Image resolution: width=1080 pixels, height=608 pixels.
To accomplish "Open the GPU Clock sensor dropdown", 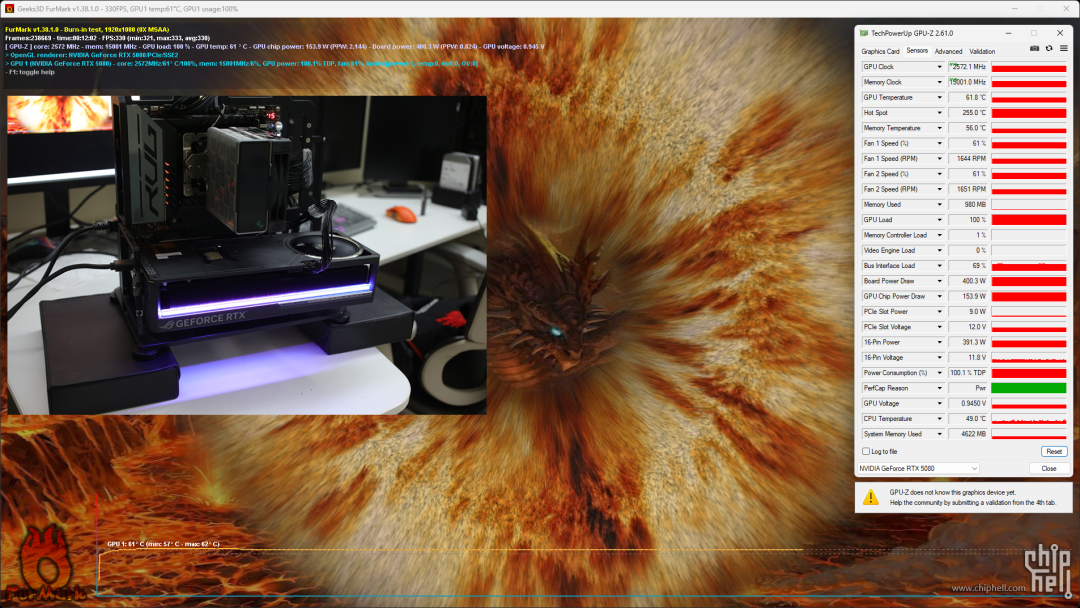I will click(x=939, y=67).
